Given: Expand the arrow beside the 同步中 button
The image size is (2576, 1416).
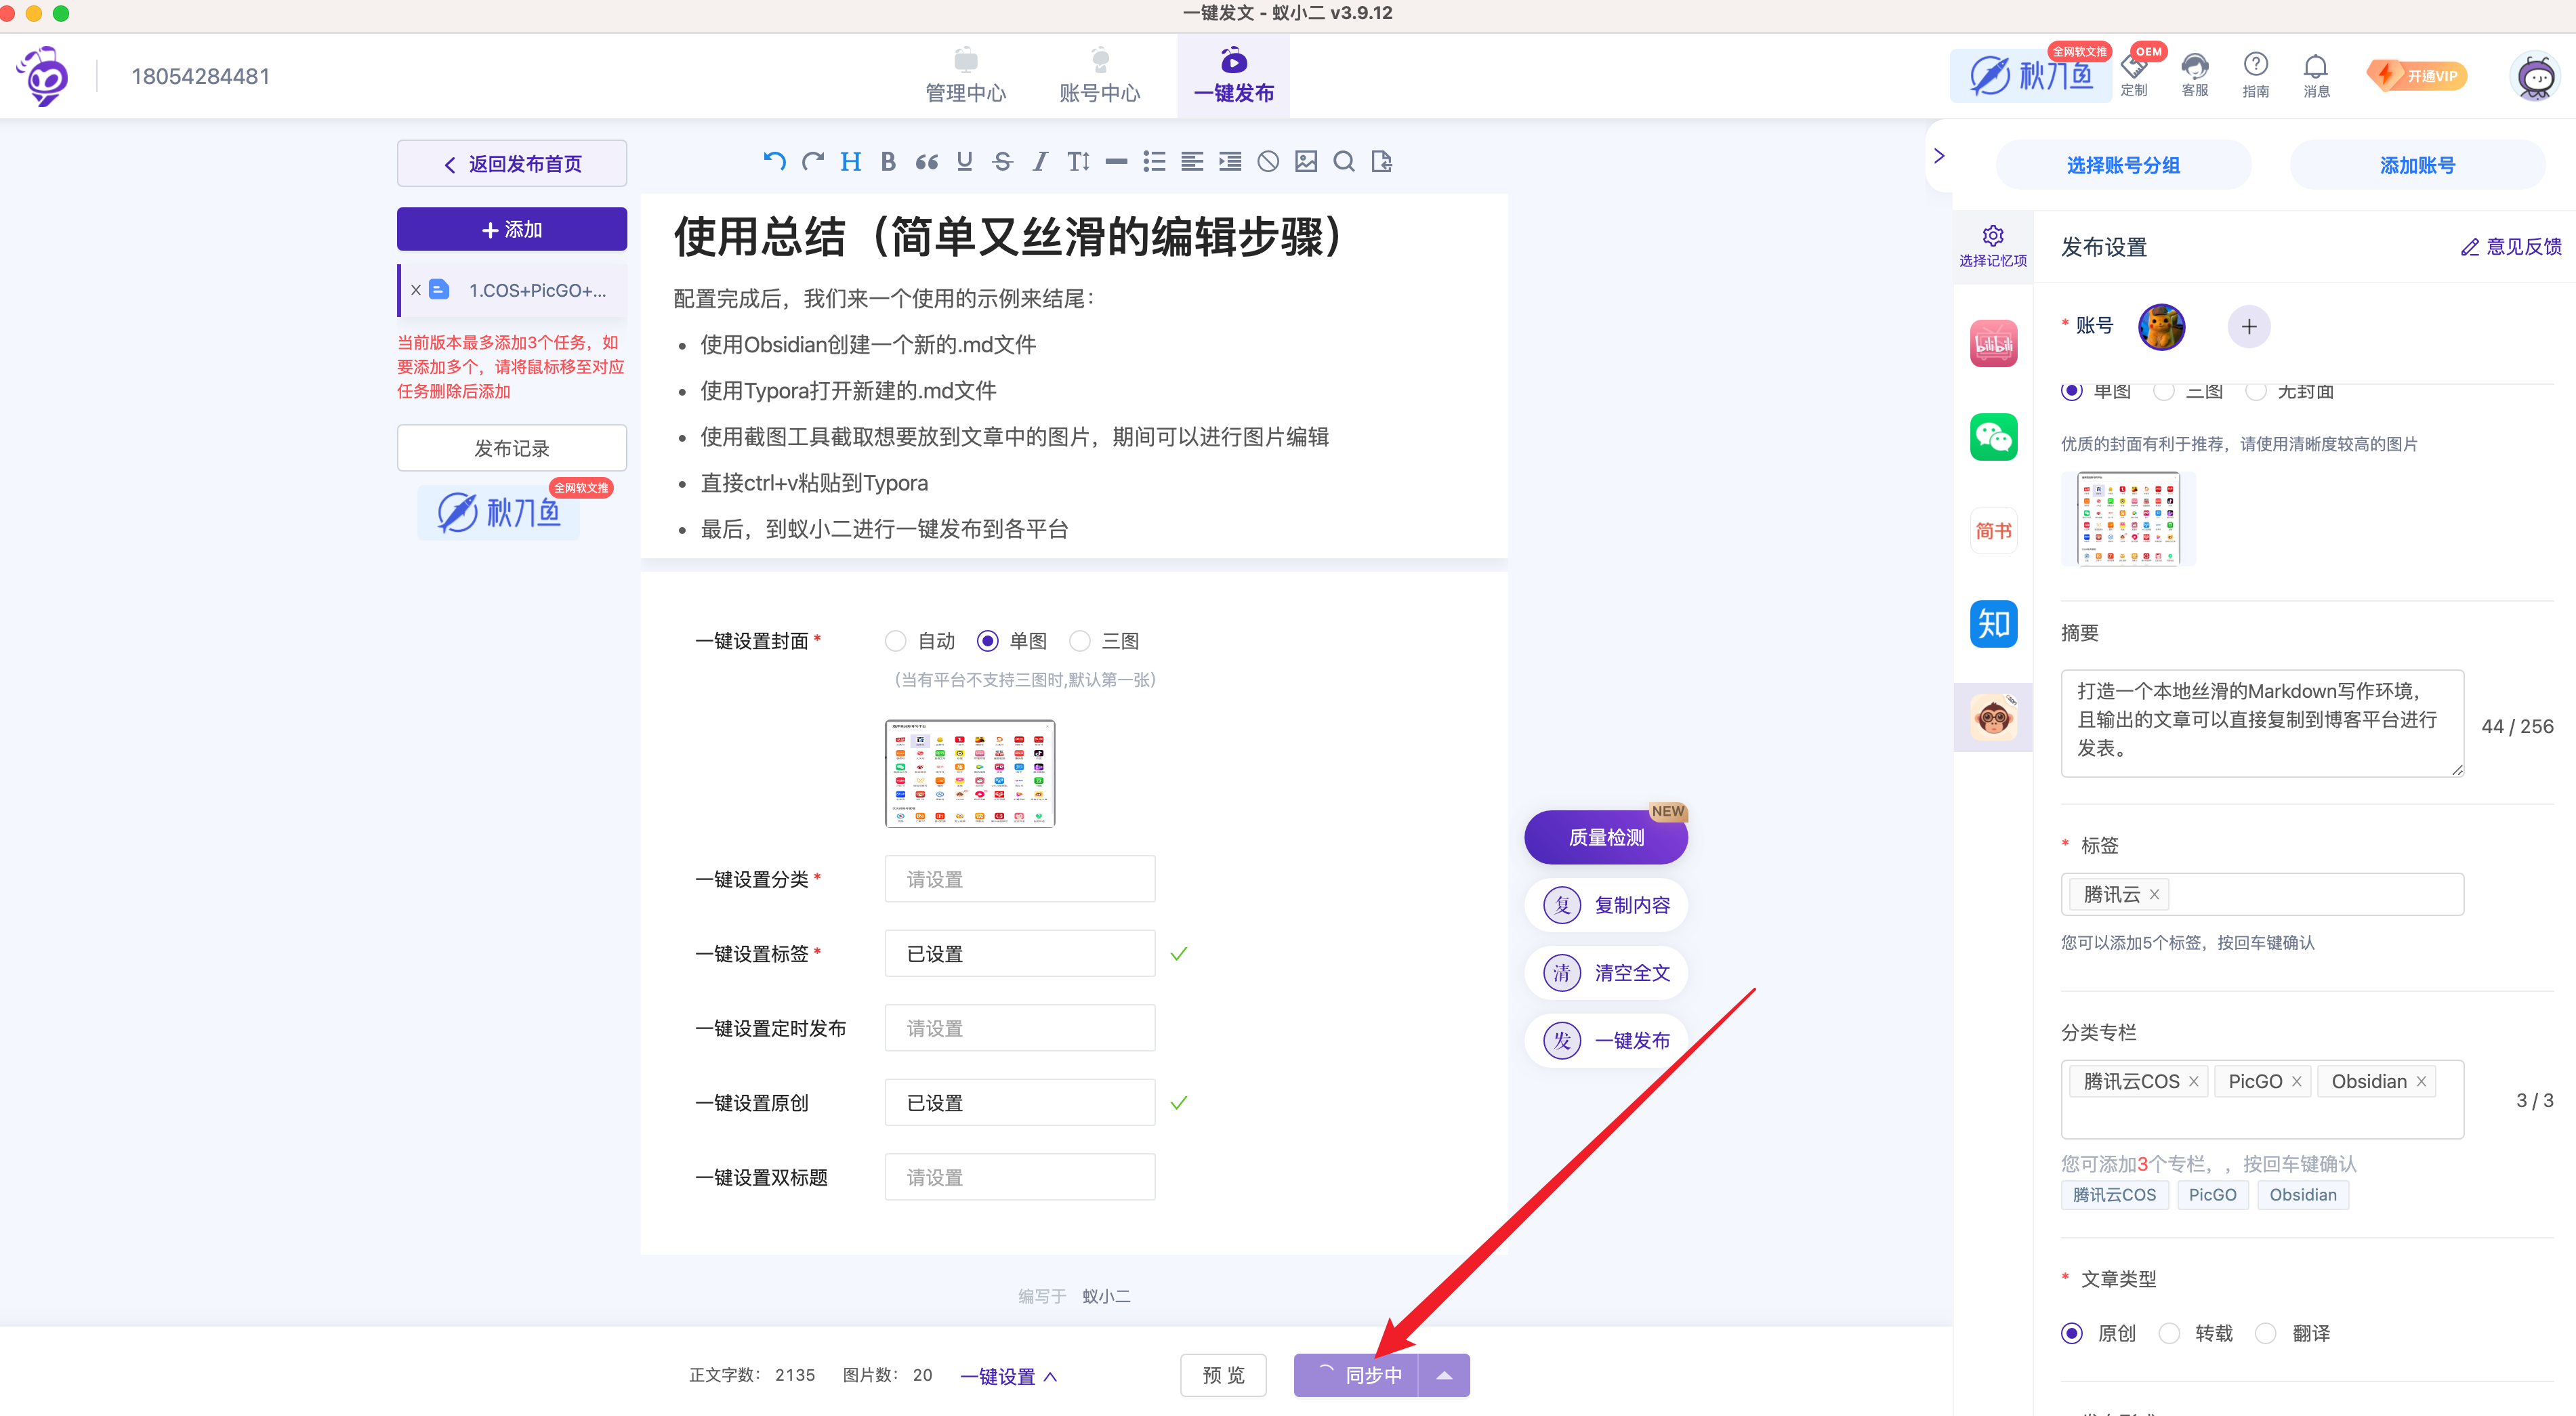Looking at the screenshot, I should pos(1444,1375).
